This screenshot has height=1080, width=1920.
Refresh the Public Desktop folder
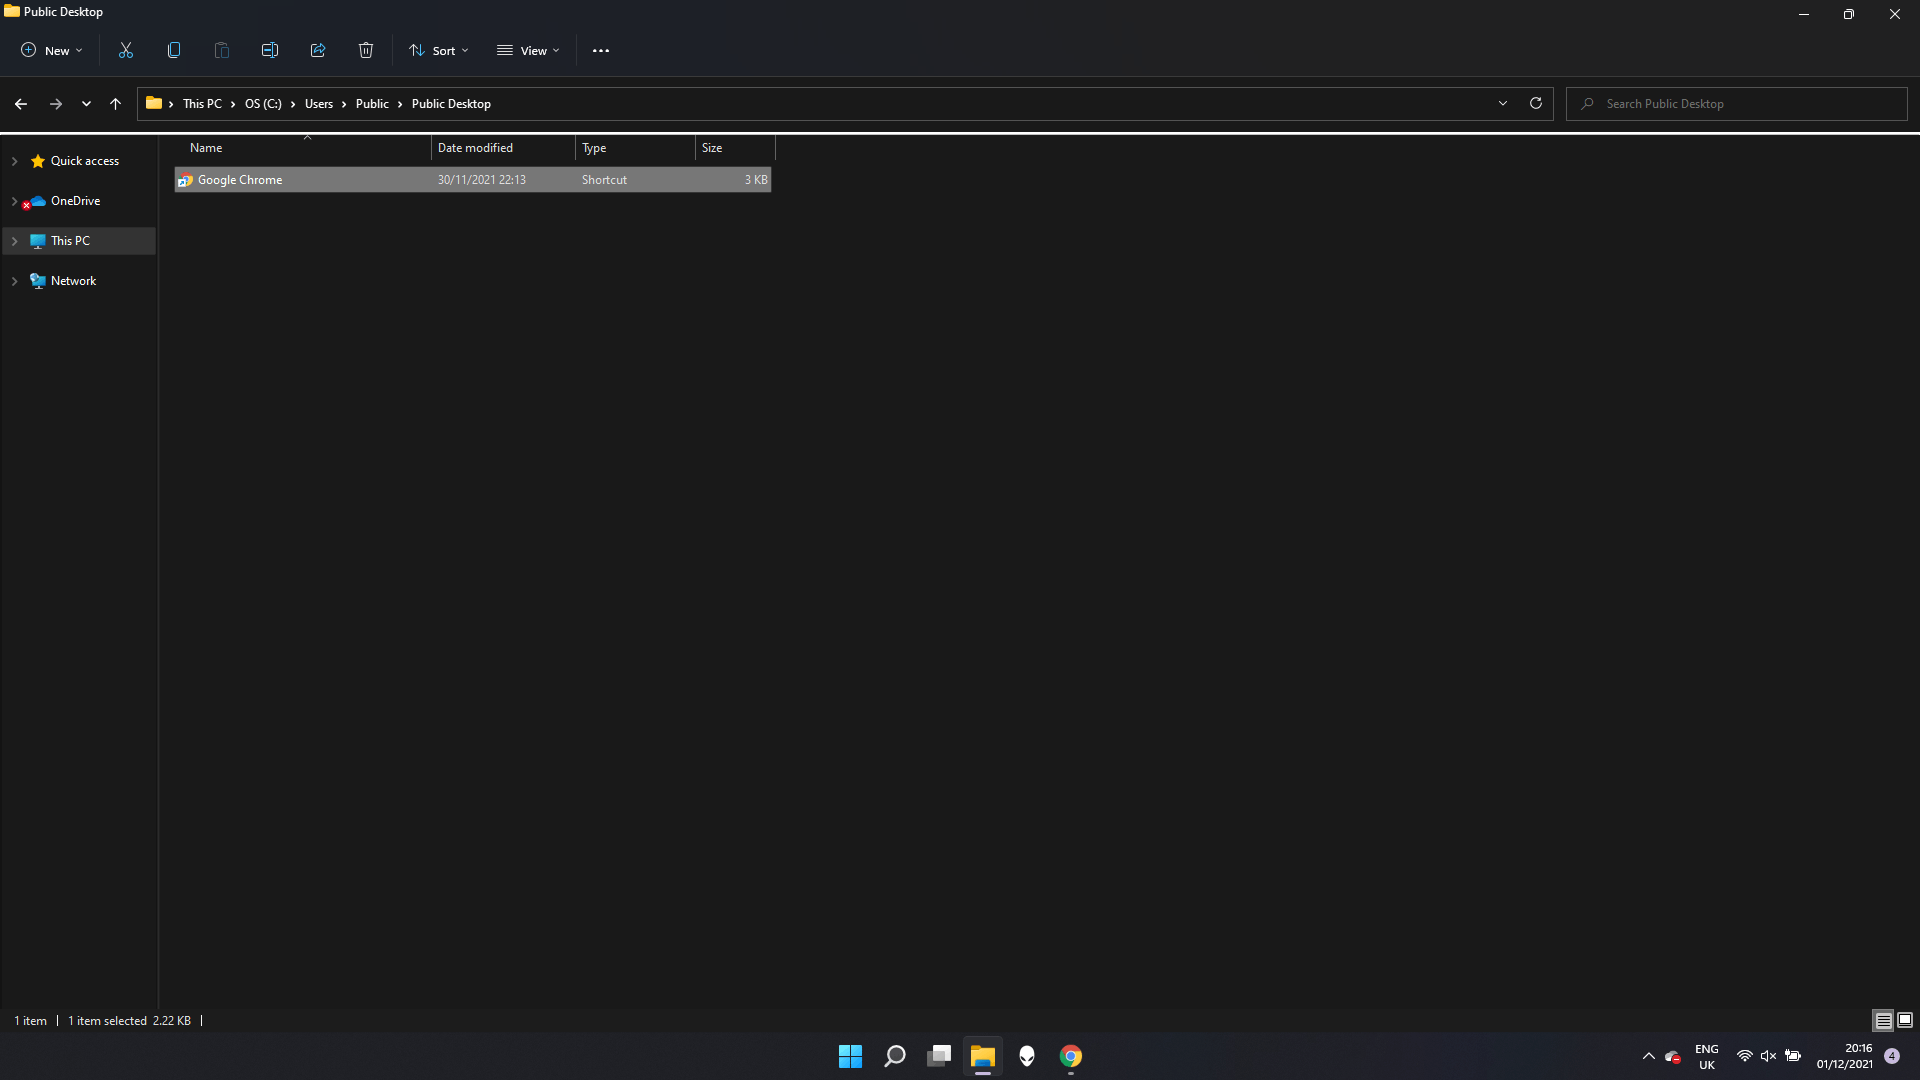(1536, 103)
